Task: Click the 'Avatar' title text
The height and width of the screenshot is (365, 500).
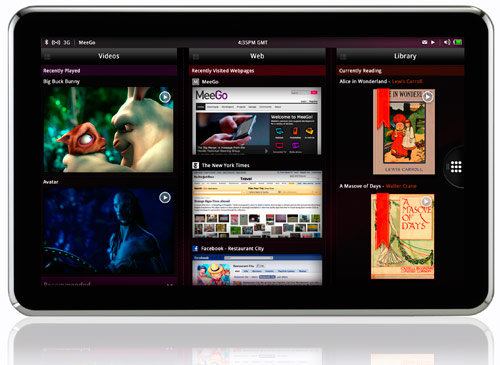Action: tap(51, 182)
